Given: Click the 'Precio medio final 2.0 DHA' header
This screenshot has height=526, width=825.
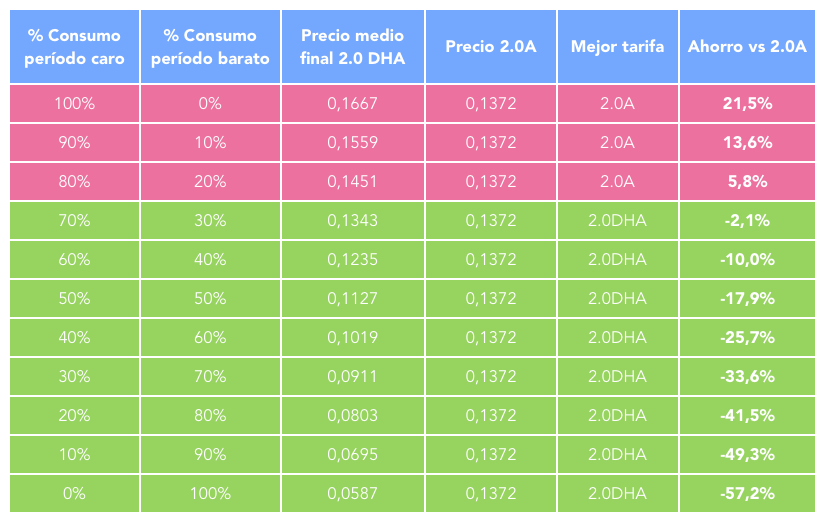Looking at the screenshot, I should click(353, 47).
